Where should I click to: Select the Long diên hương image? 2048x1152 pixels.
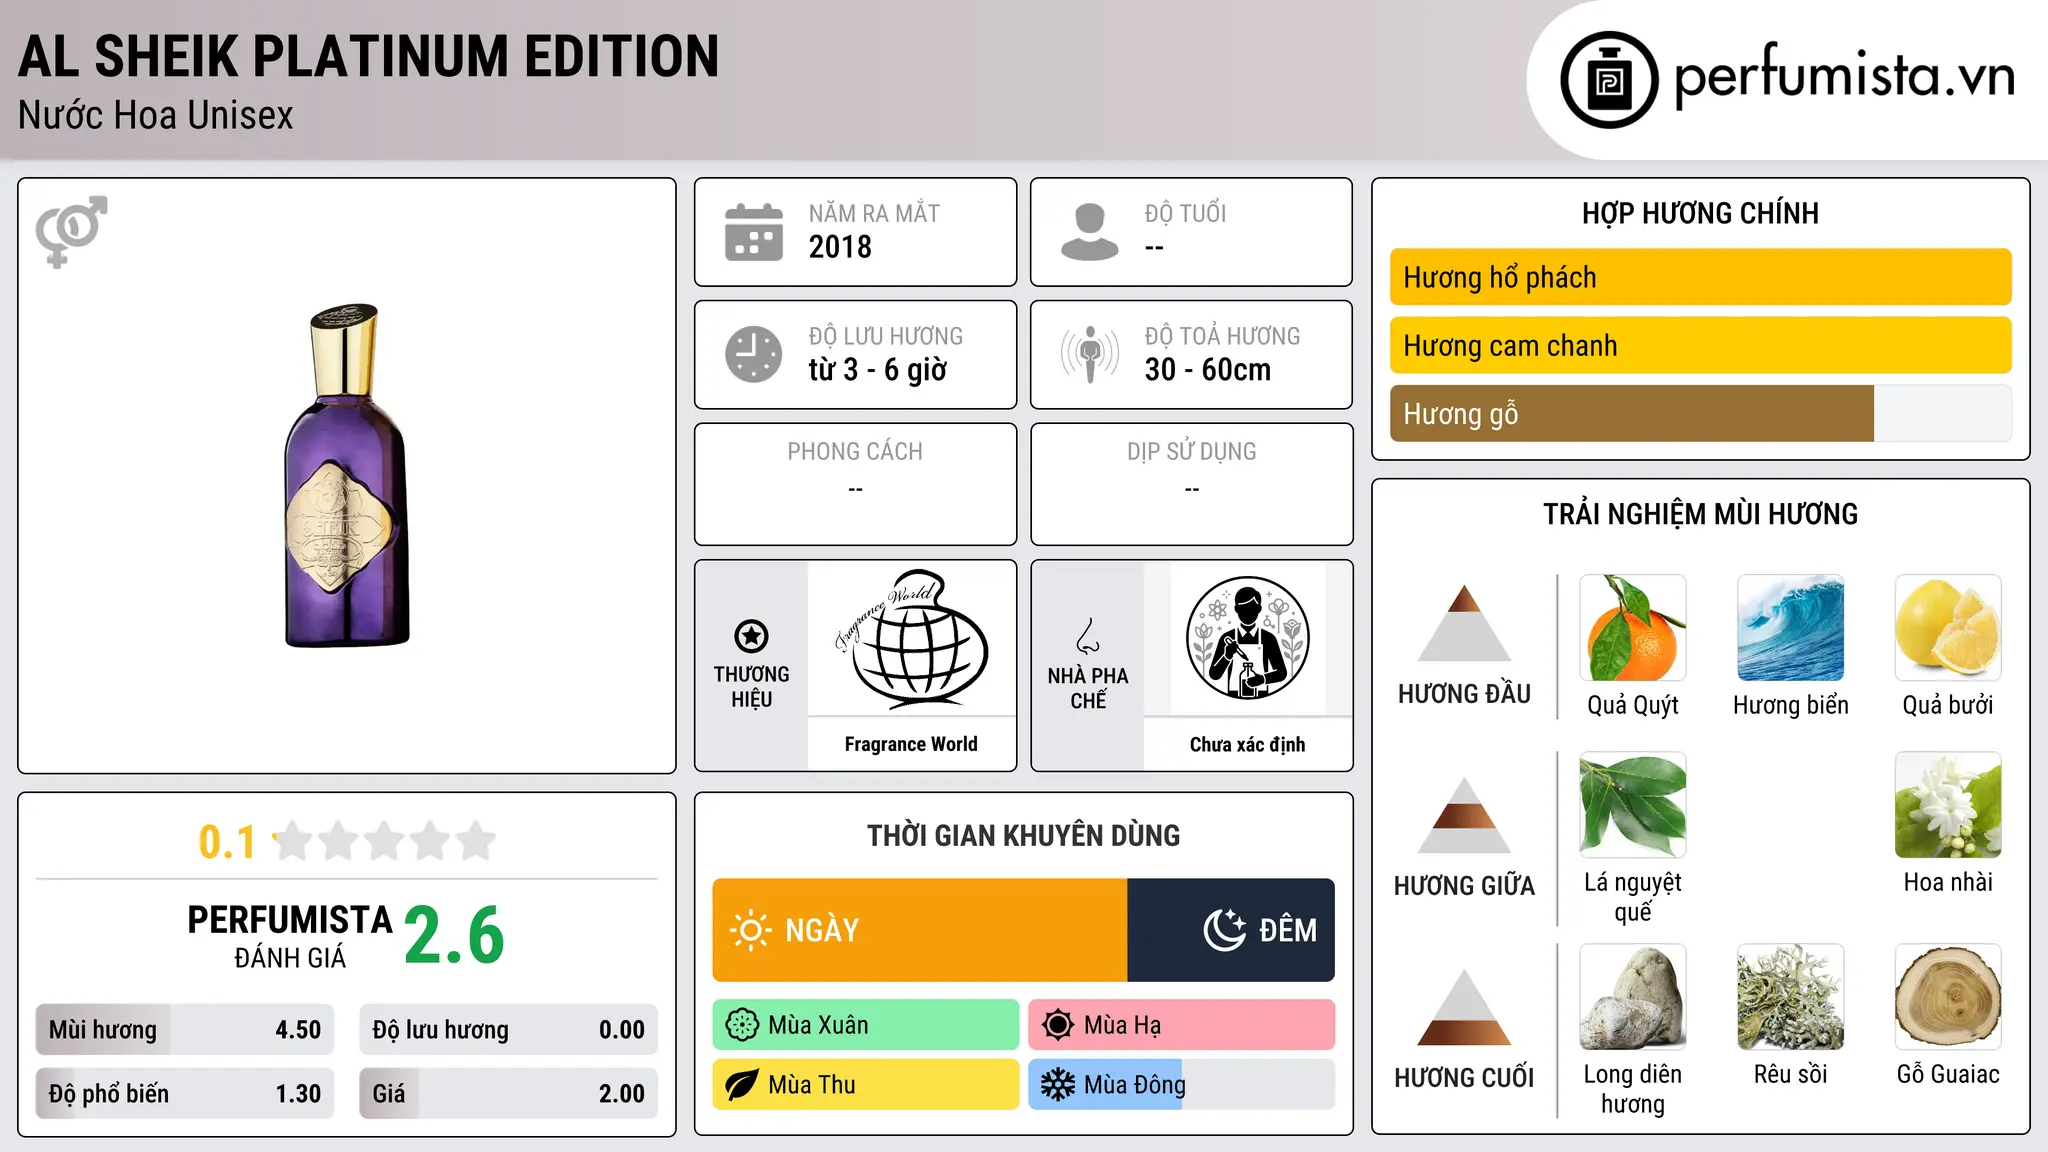[1633, 997]
